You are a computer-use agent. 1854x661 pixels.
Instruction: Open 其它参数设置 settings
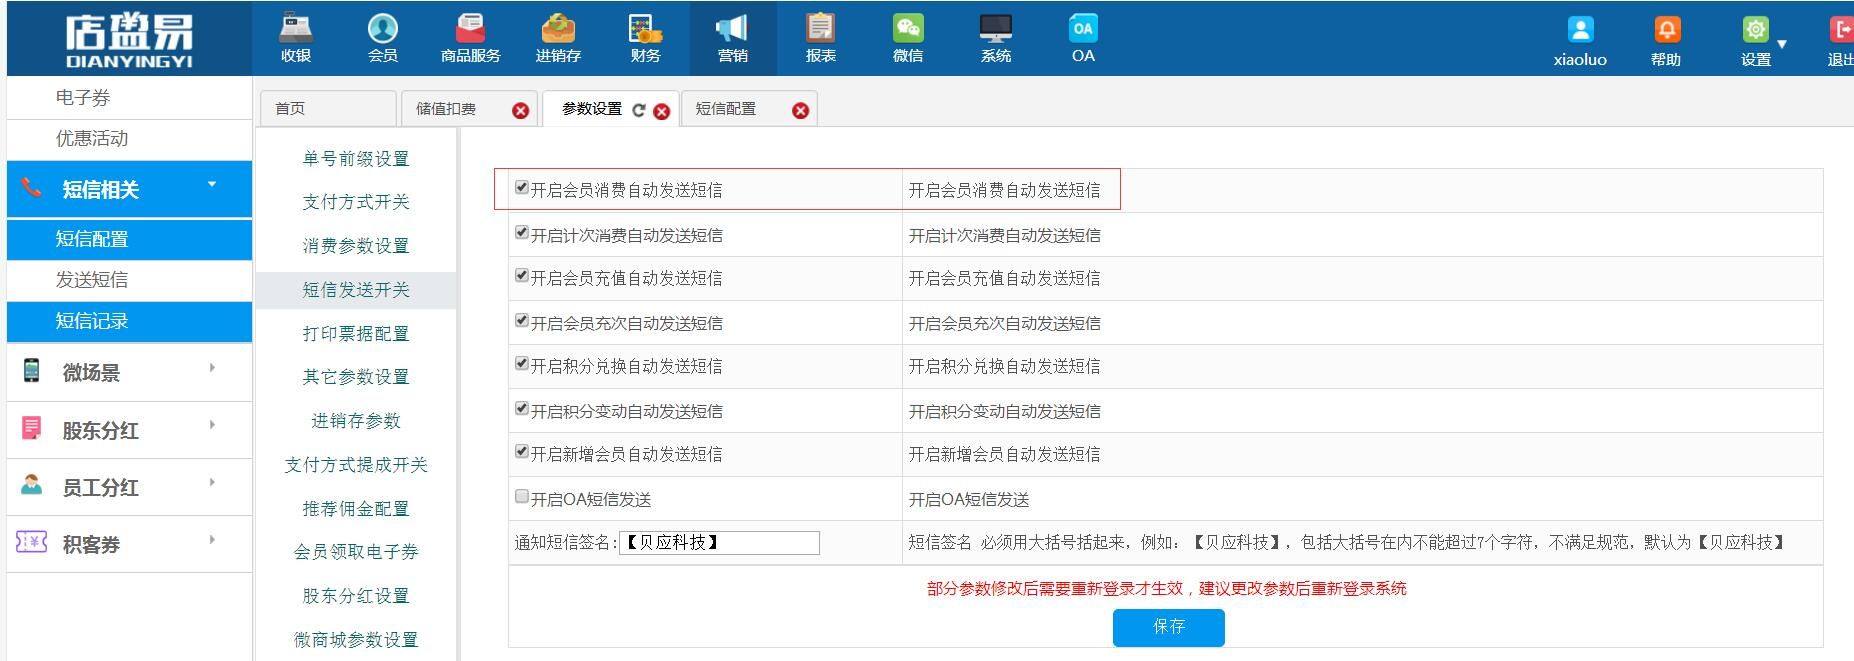tap(356, 377)
